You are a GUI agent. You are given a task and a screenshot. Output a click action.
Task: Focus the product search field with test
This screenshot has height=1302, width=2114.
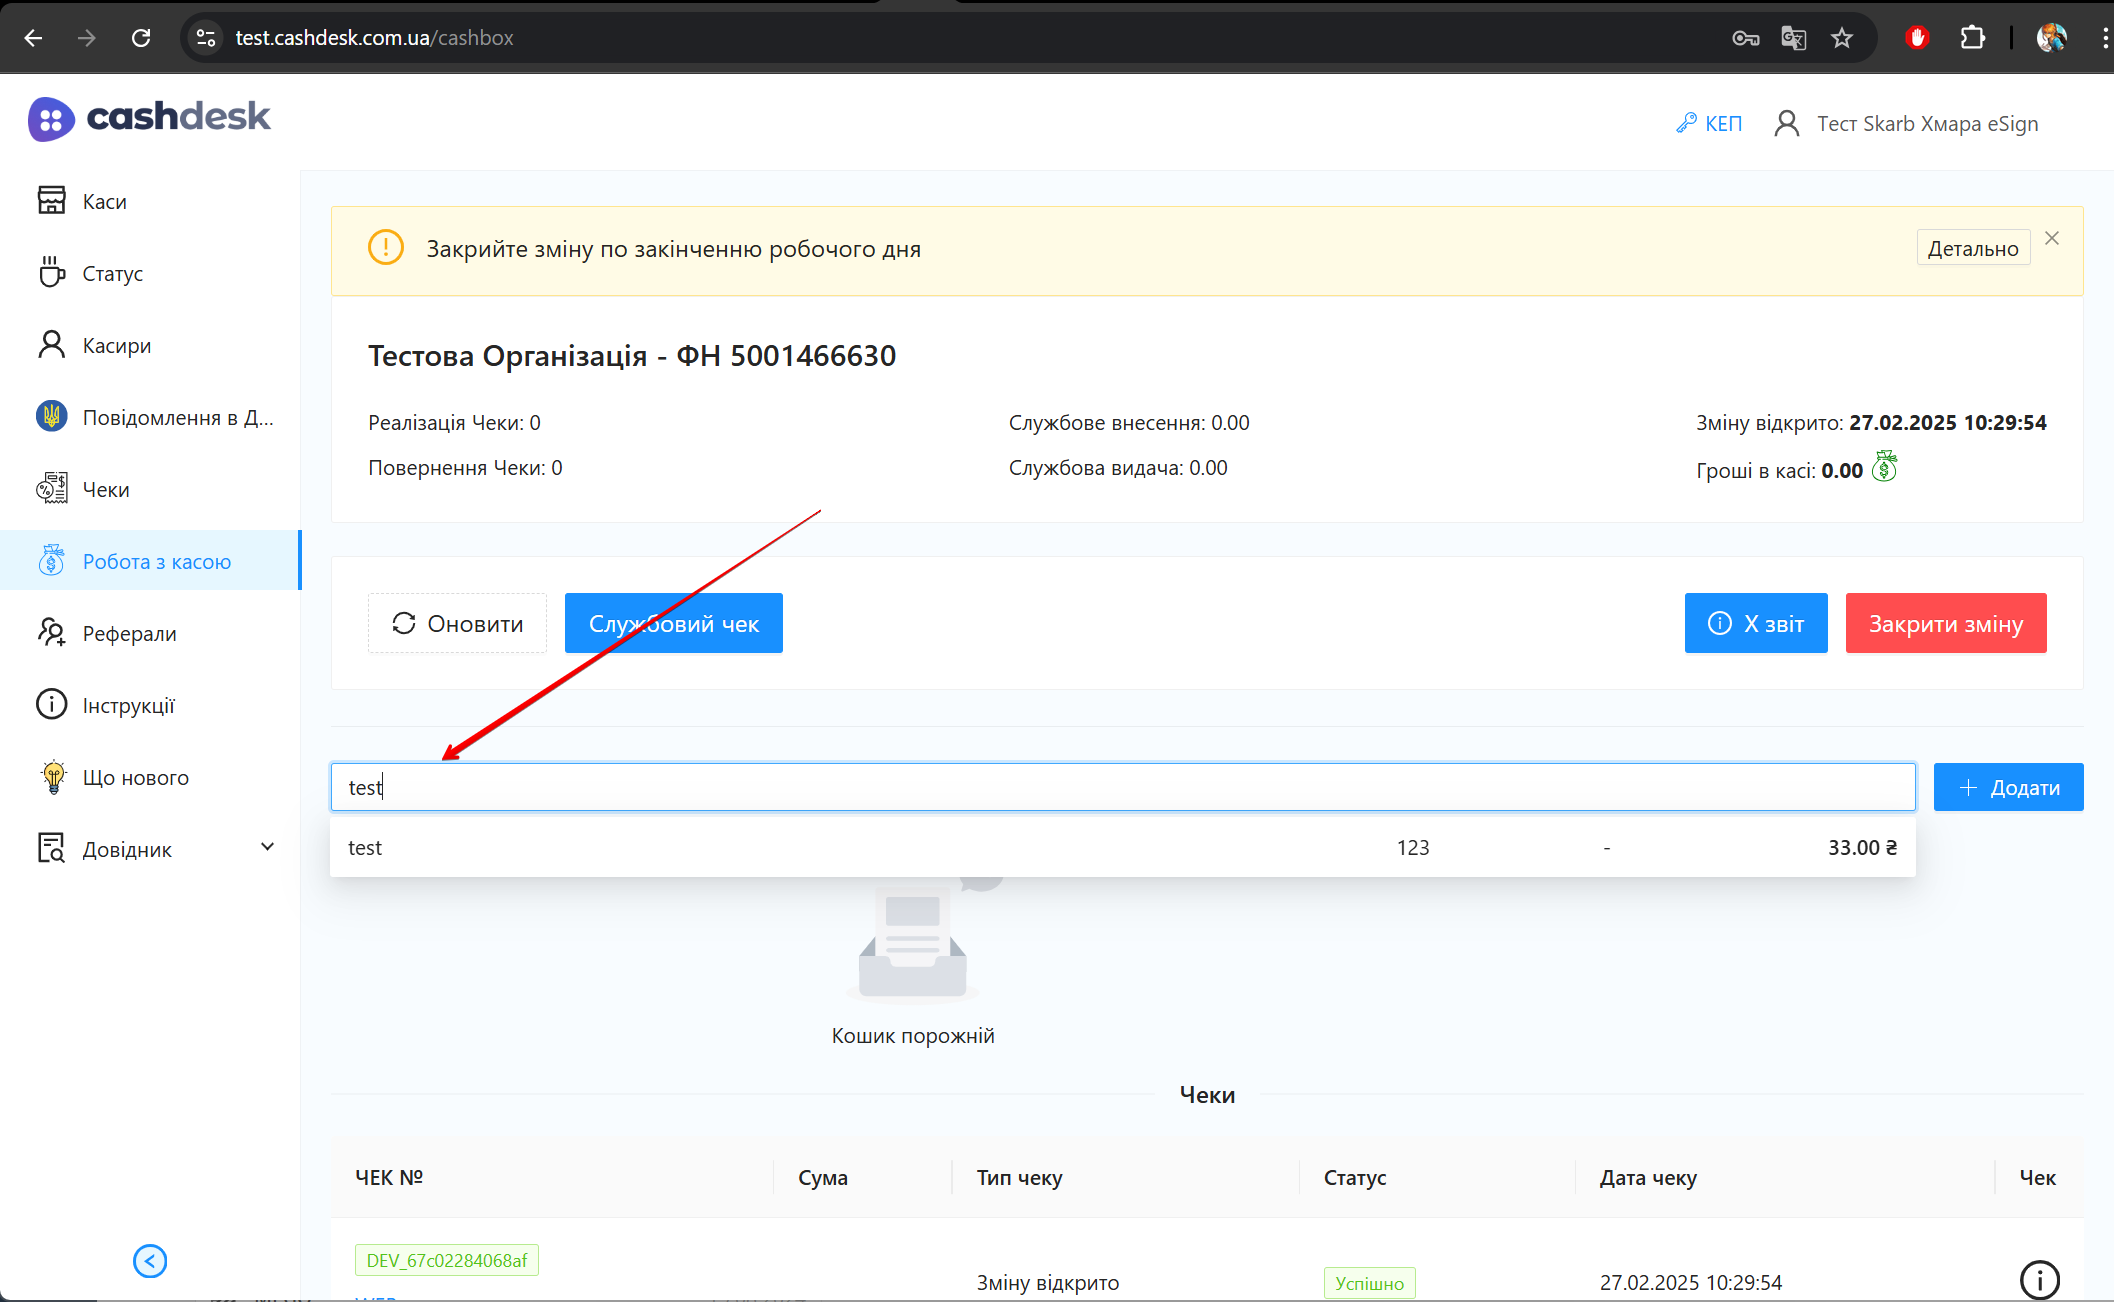point(1122,788)
